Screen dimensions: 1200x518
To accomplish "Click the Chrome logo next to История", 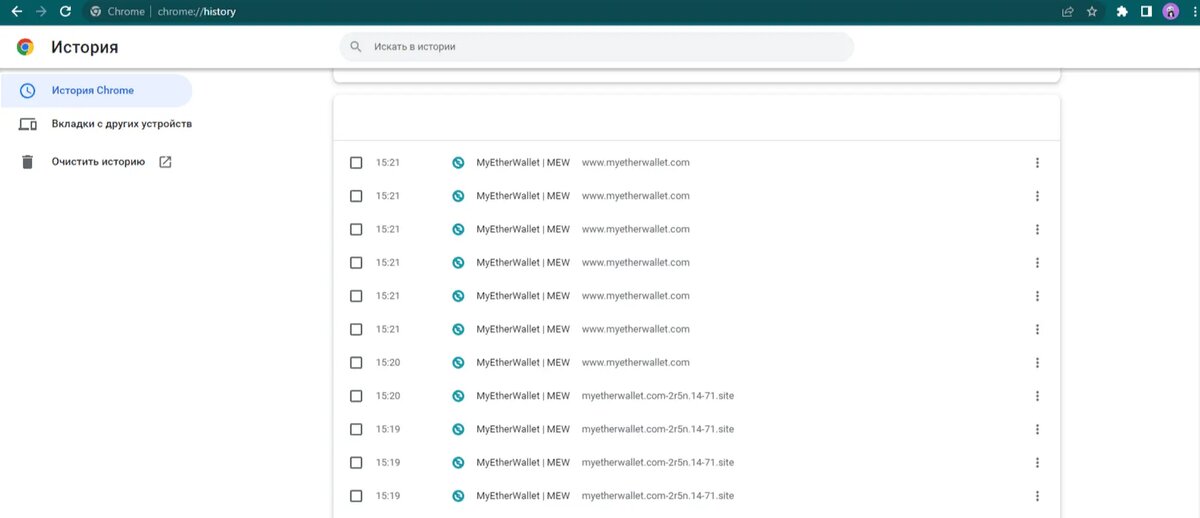I will (x=25, y=47).
